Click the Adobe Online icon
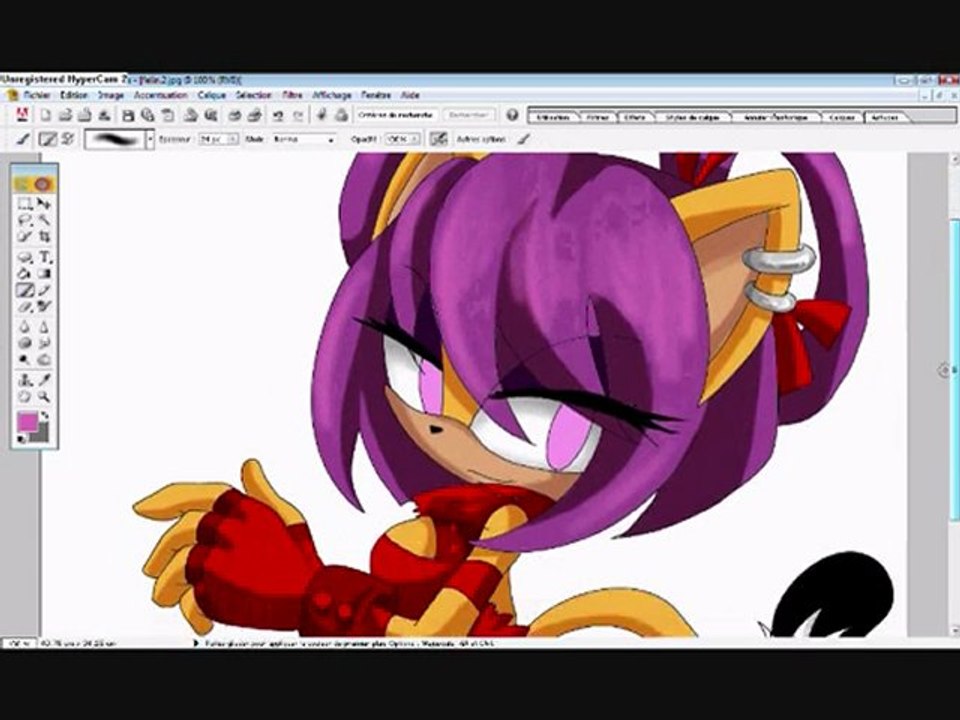 tap(22, 114)
